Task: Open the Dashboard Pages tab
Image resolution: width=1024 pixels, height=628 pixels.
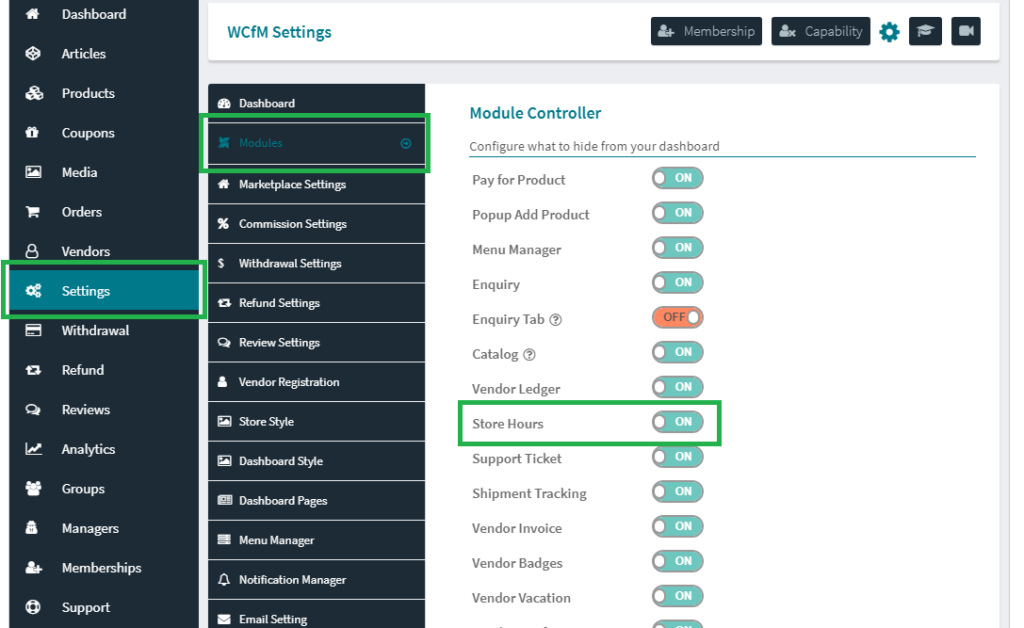Action: pos(316,501)
